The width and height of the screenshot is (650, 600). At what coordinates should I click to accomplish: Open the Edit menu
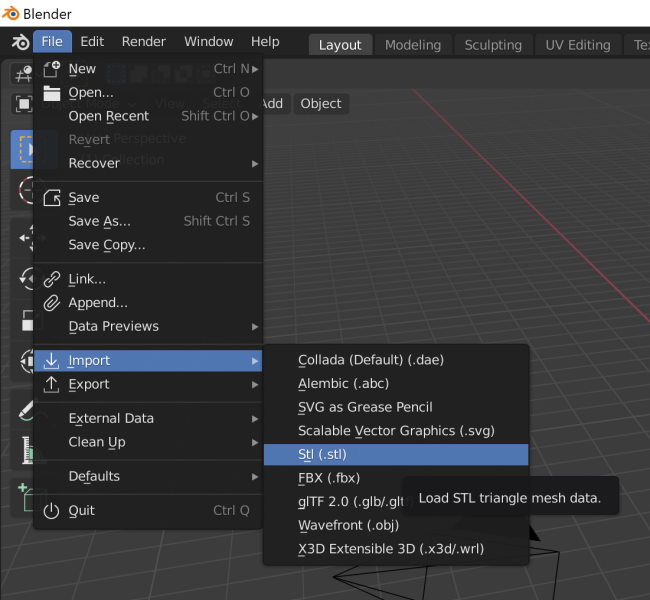click(92, 41)
